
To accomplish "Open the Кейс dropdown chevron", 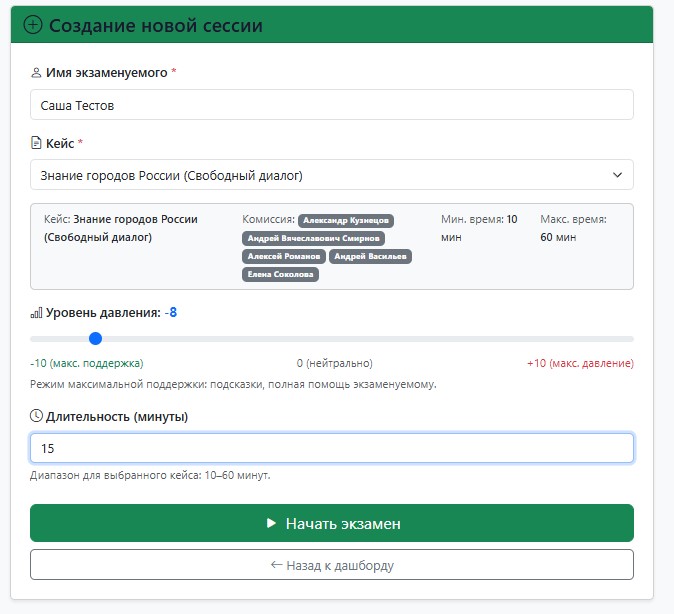I will click(x=617, y=175).
